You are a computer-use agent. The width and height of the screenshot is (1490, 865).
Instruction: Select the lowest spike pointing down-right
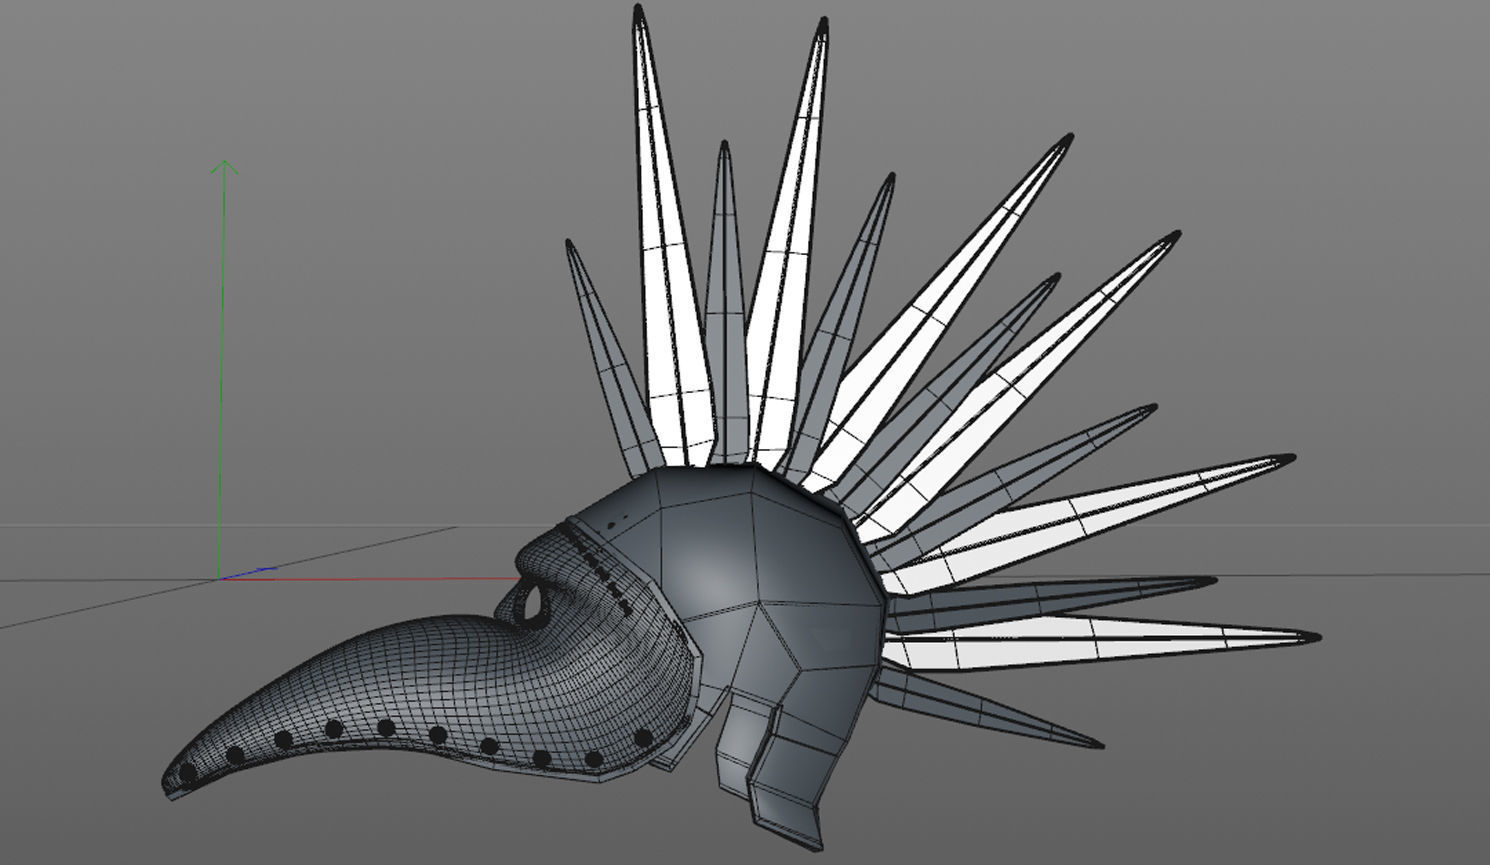click(x=985, y=708)
